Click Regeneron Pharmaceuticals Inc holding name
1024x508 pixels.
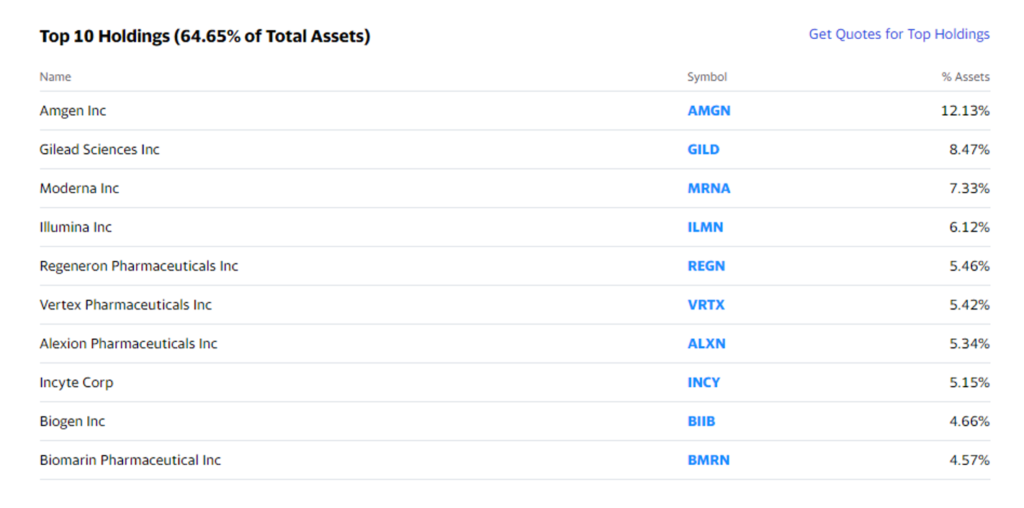pos(138,266)
